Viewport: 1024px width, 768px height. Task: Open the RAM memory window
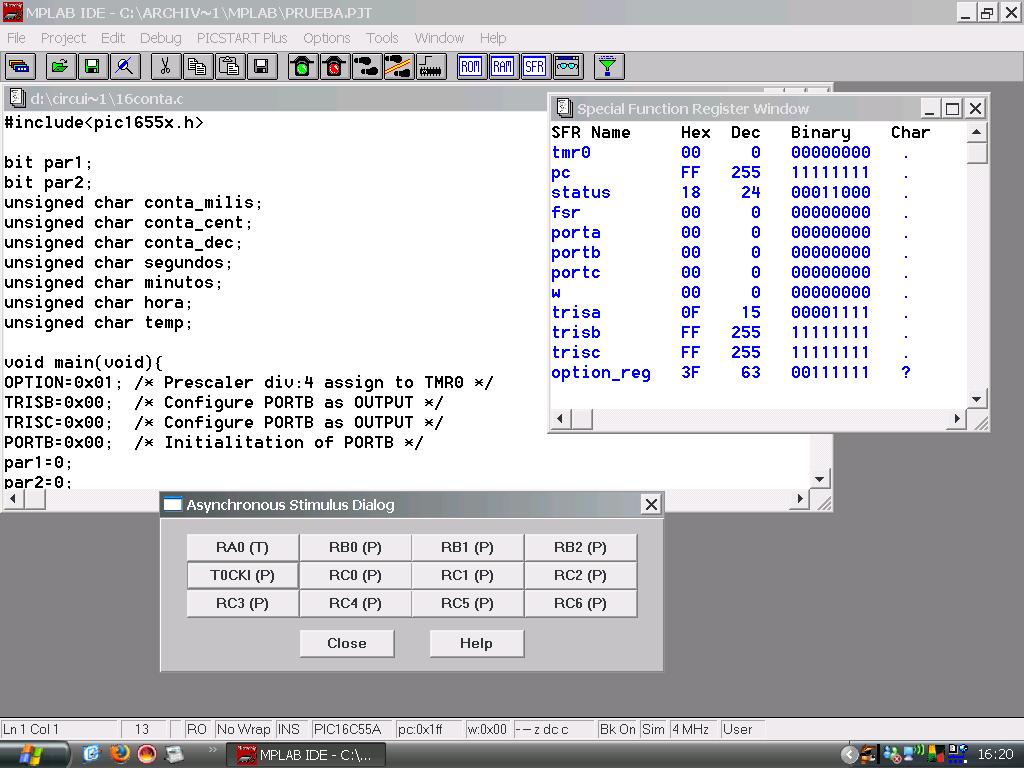click(503, 67)
